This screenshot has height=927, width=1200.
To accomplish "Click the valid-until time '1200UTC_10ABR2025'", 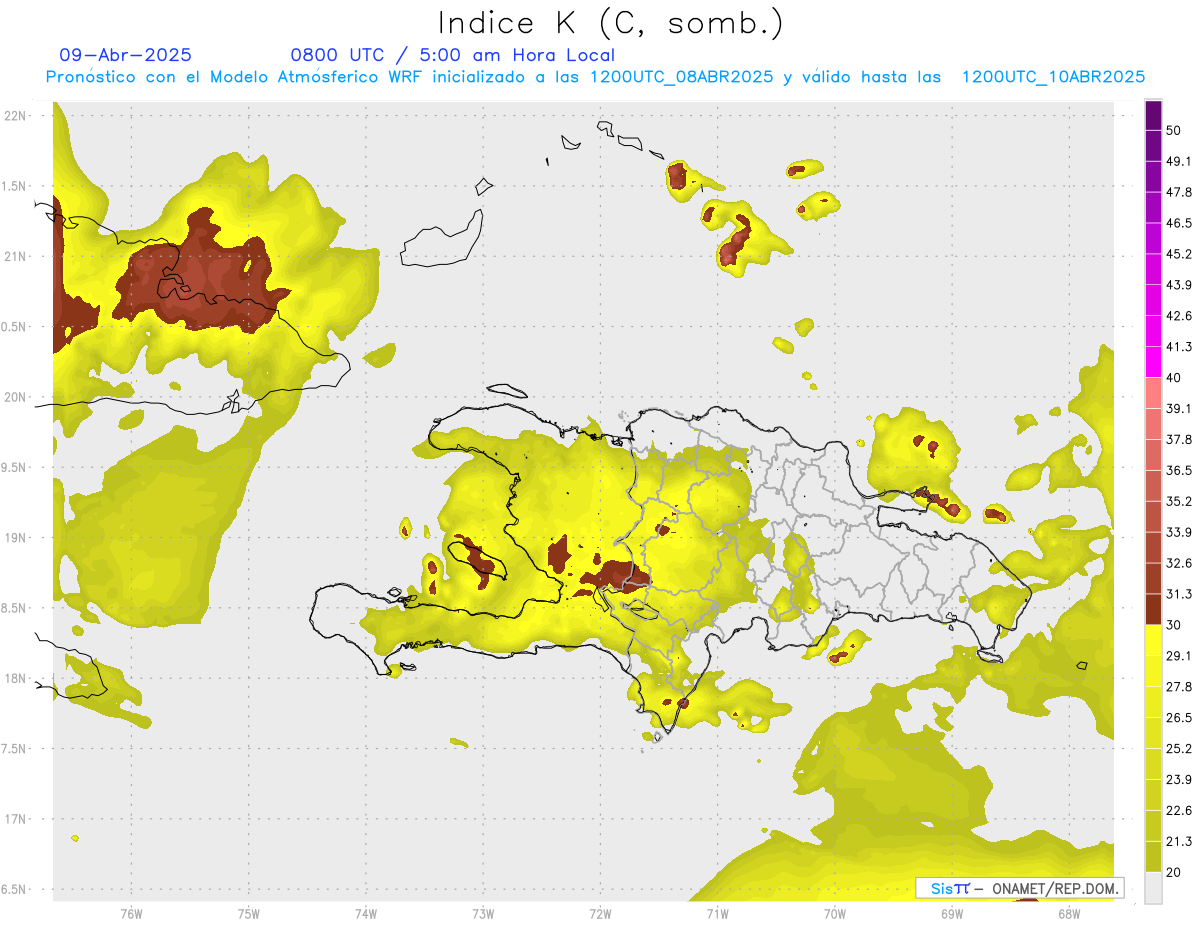I will tap(1053, 77).
